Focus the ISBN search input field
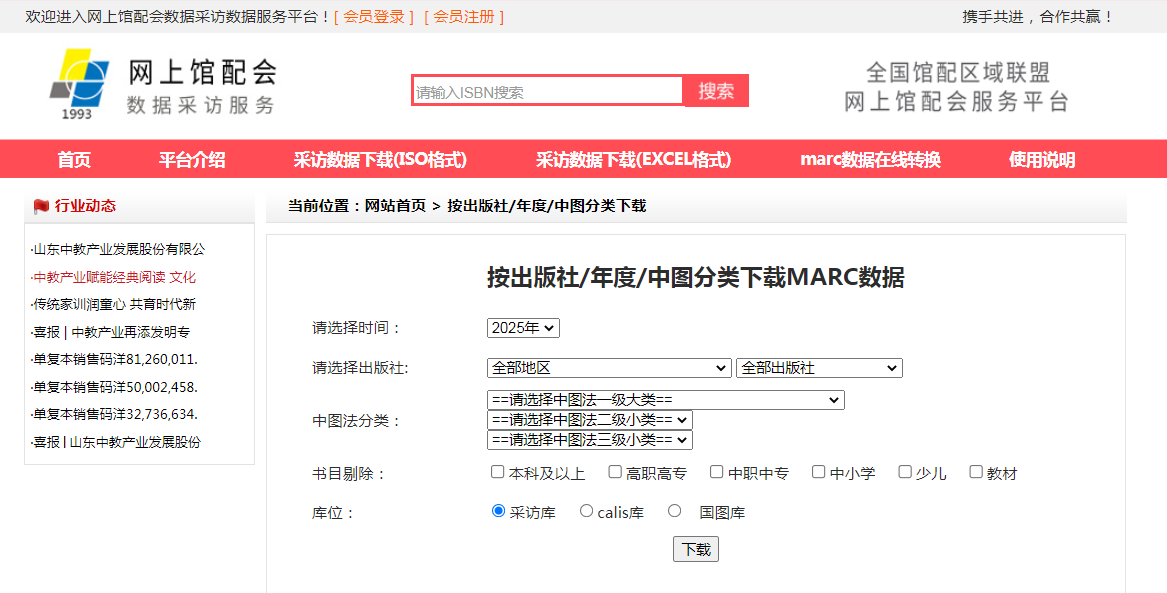This screenshot has height=593, width=1167. [547, 92]
